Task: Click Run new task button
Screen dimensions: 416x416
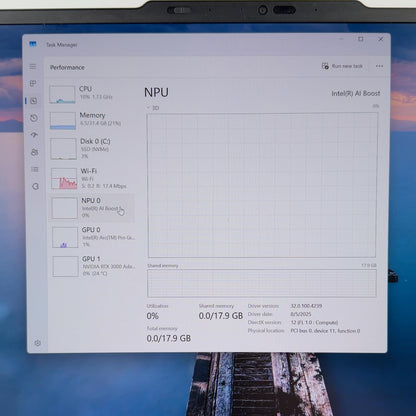Action: point(342,66)
